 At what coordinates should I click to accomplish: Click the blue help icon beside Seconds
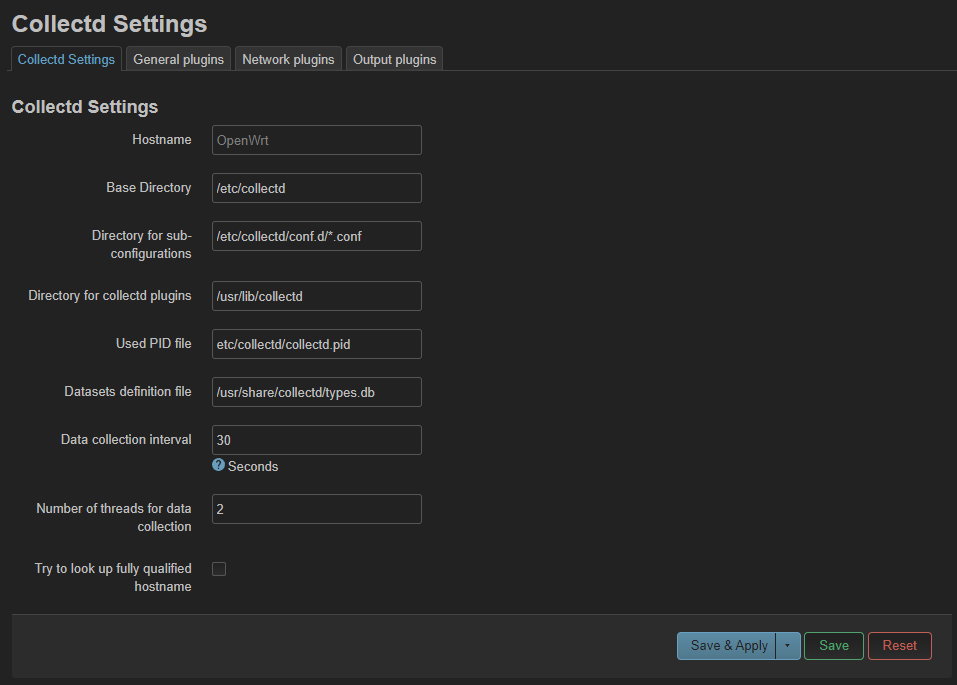click(218, 466)
